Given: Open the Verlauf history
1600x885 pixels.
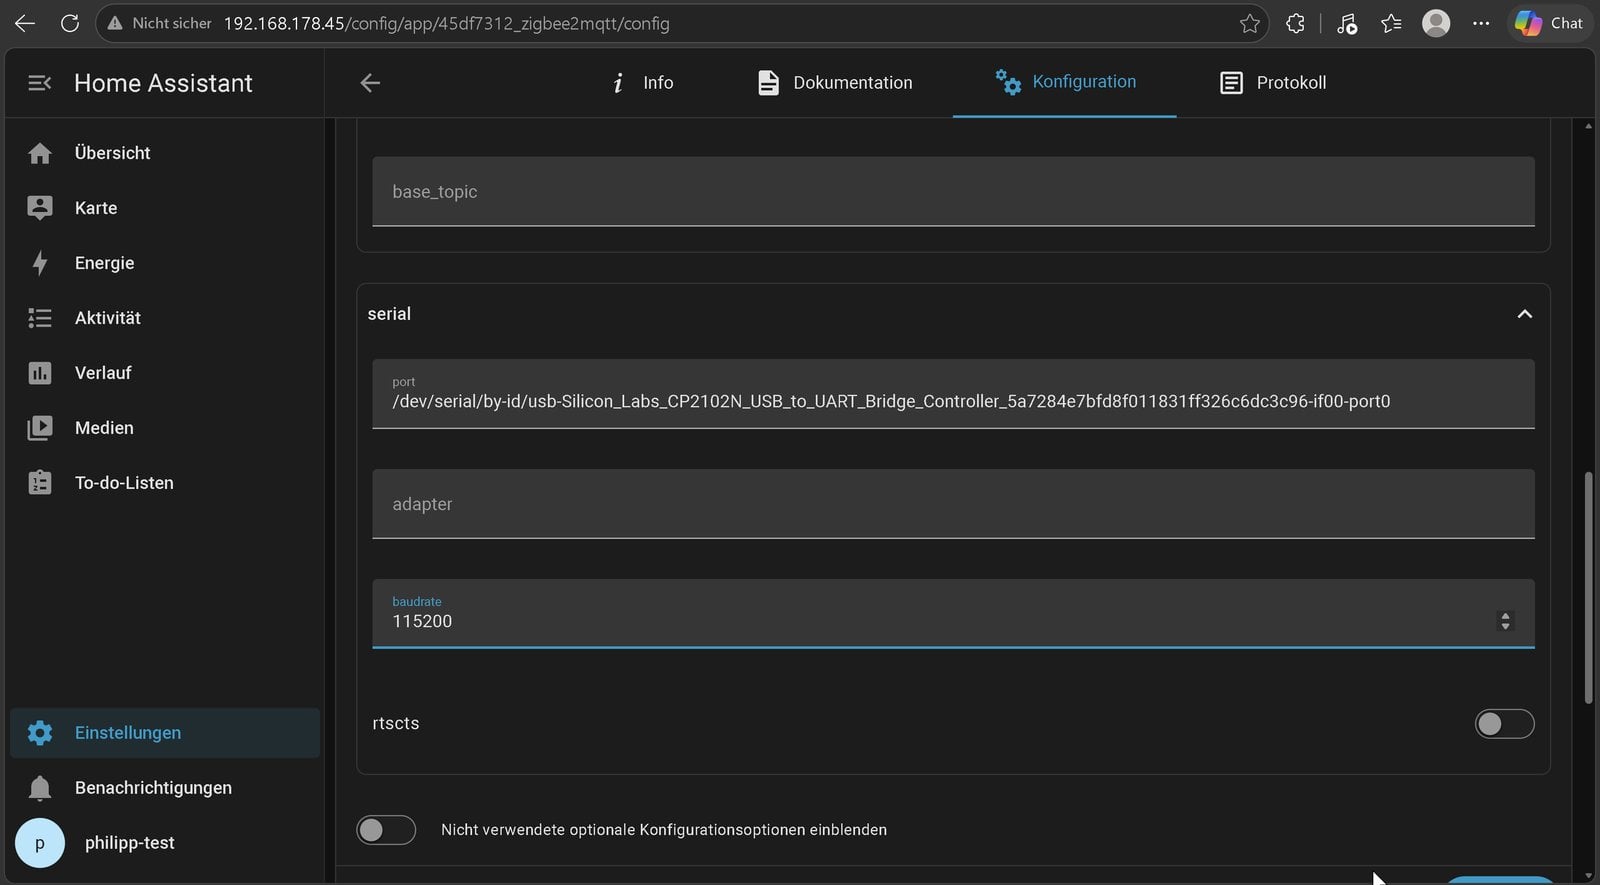Looking at the screenshot, I should tap(165, 373).
